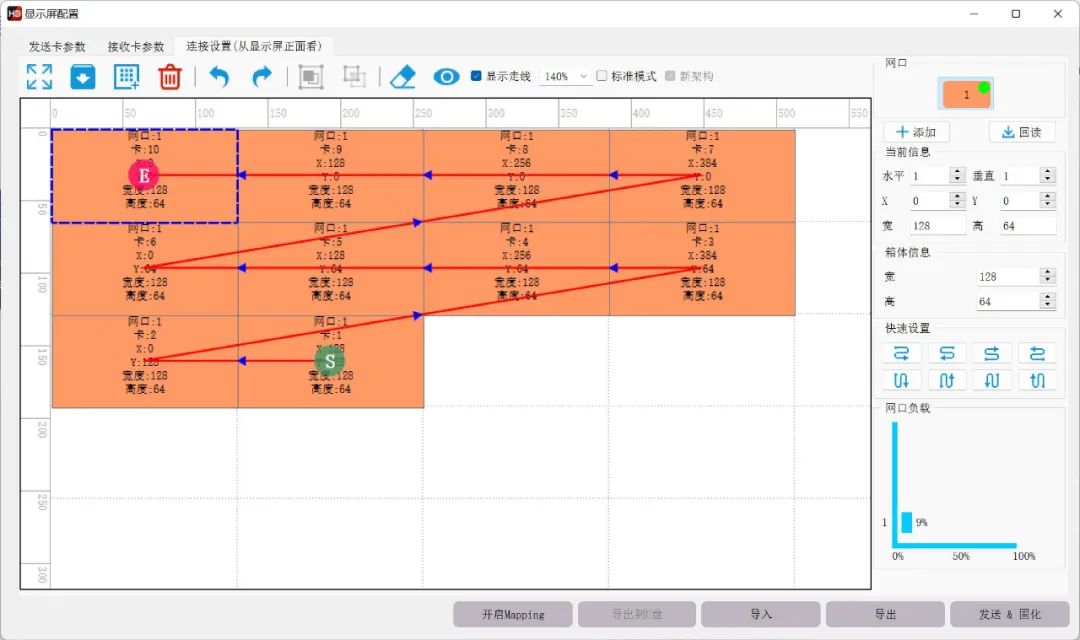Redo the last undone action
This screenshot has width=1080, height=640.
point(262,76)
